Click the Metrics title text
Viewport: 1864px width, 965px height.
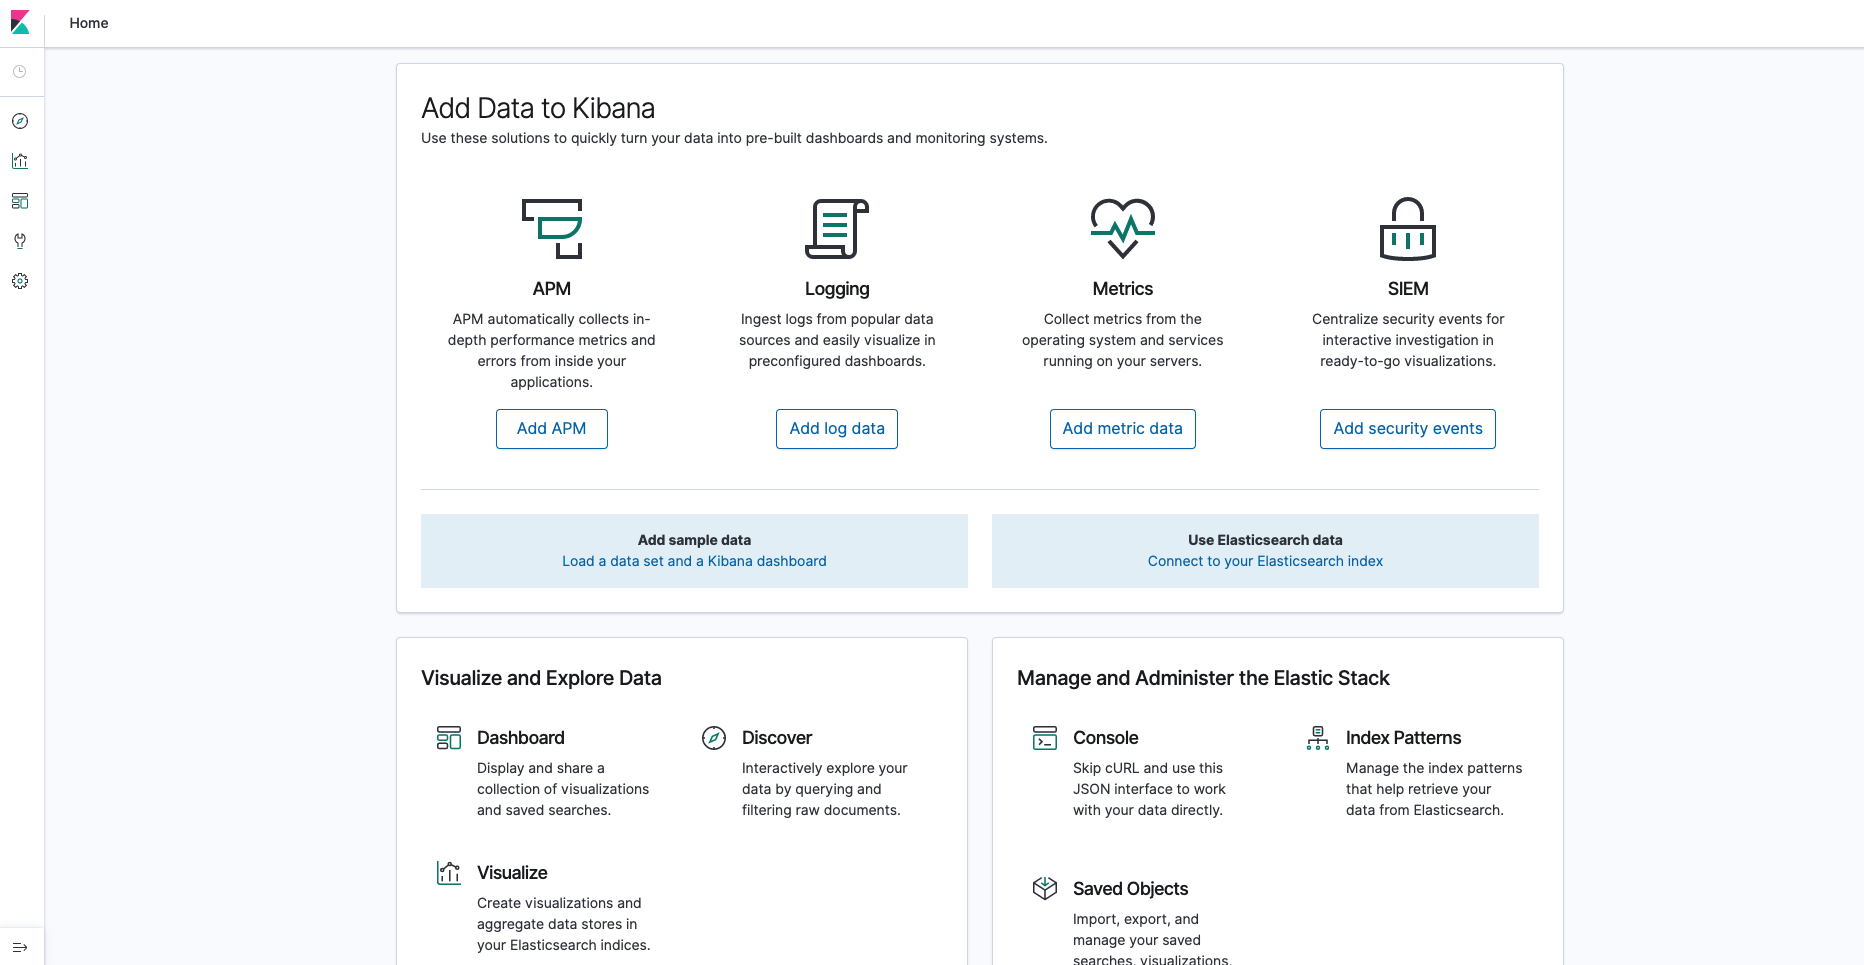(1123, 289)
